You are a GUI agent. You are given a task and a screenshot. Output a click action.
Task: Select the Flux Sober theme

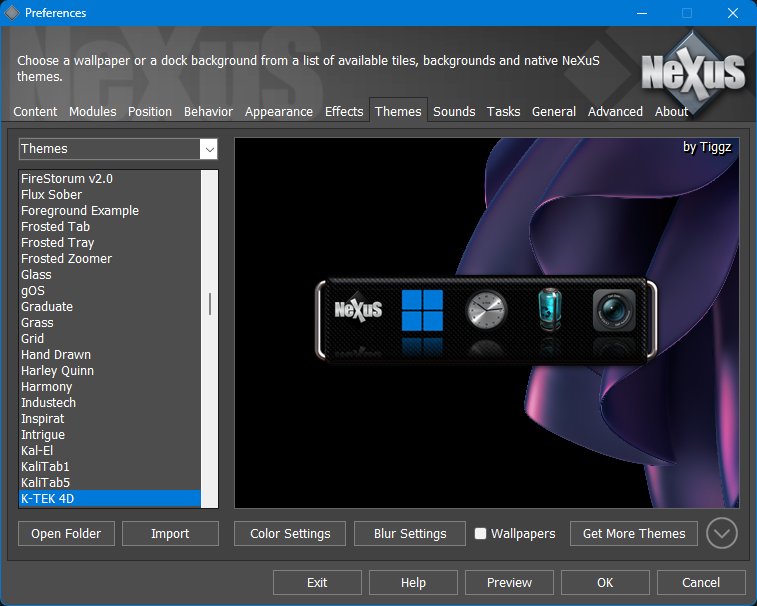point(110,195)
